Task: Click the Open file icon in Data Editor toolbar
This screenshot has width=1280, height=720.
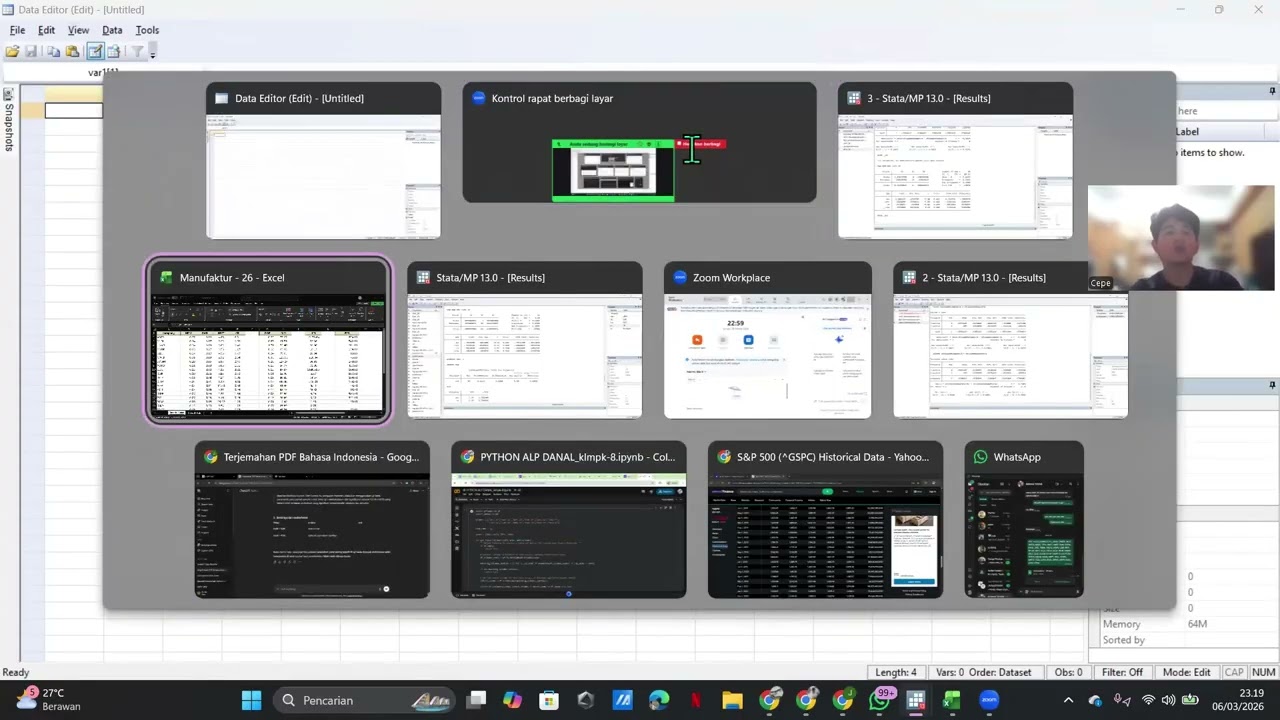Action: click(12, 51)
